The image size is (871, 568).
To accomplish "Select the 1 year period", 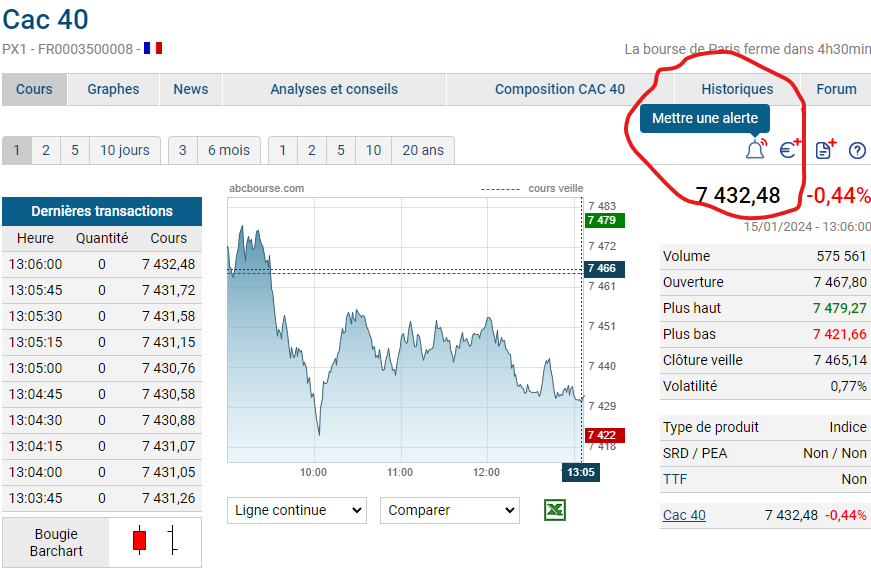I will pos(283,150).
